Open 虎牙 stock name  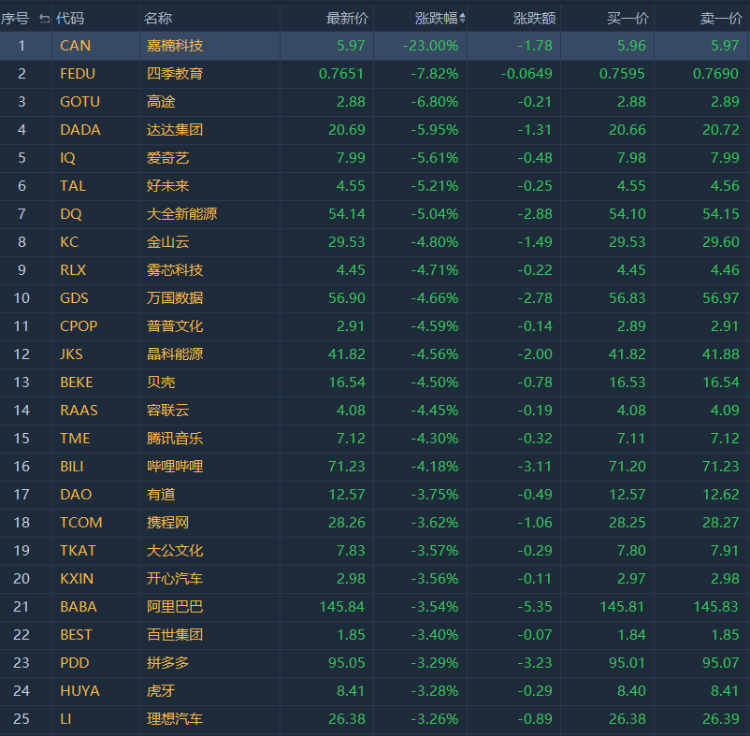point(161,691)
